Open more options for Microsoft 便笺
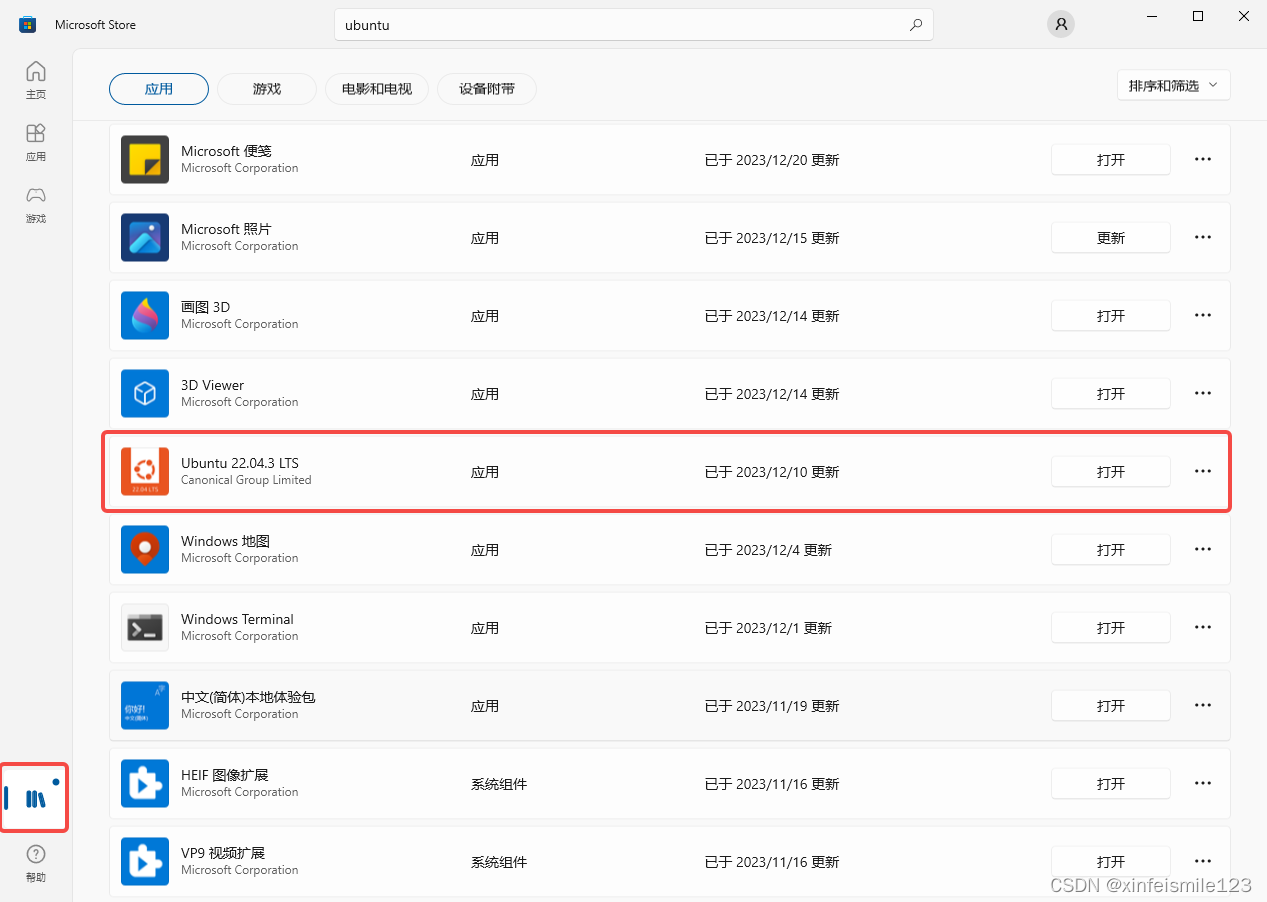The width and height of the screenshot is (1267, 902). pos(1203,159)
